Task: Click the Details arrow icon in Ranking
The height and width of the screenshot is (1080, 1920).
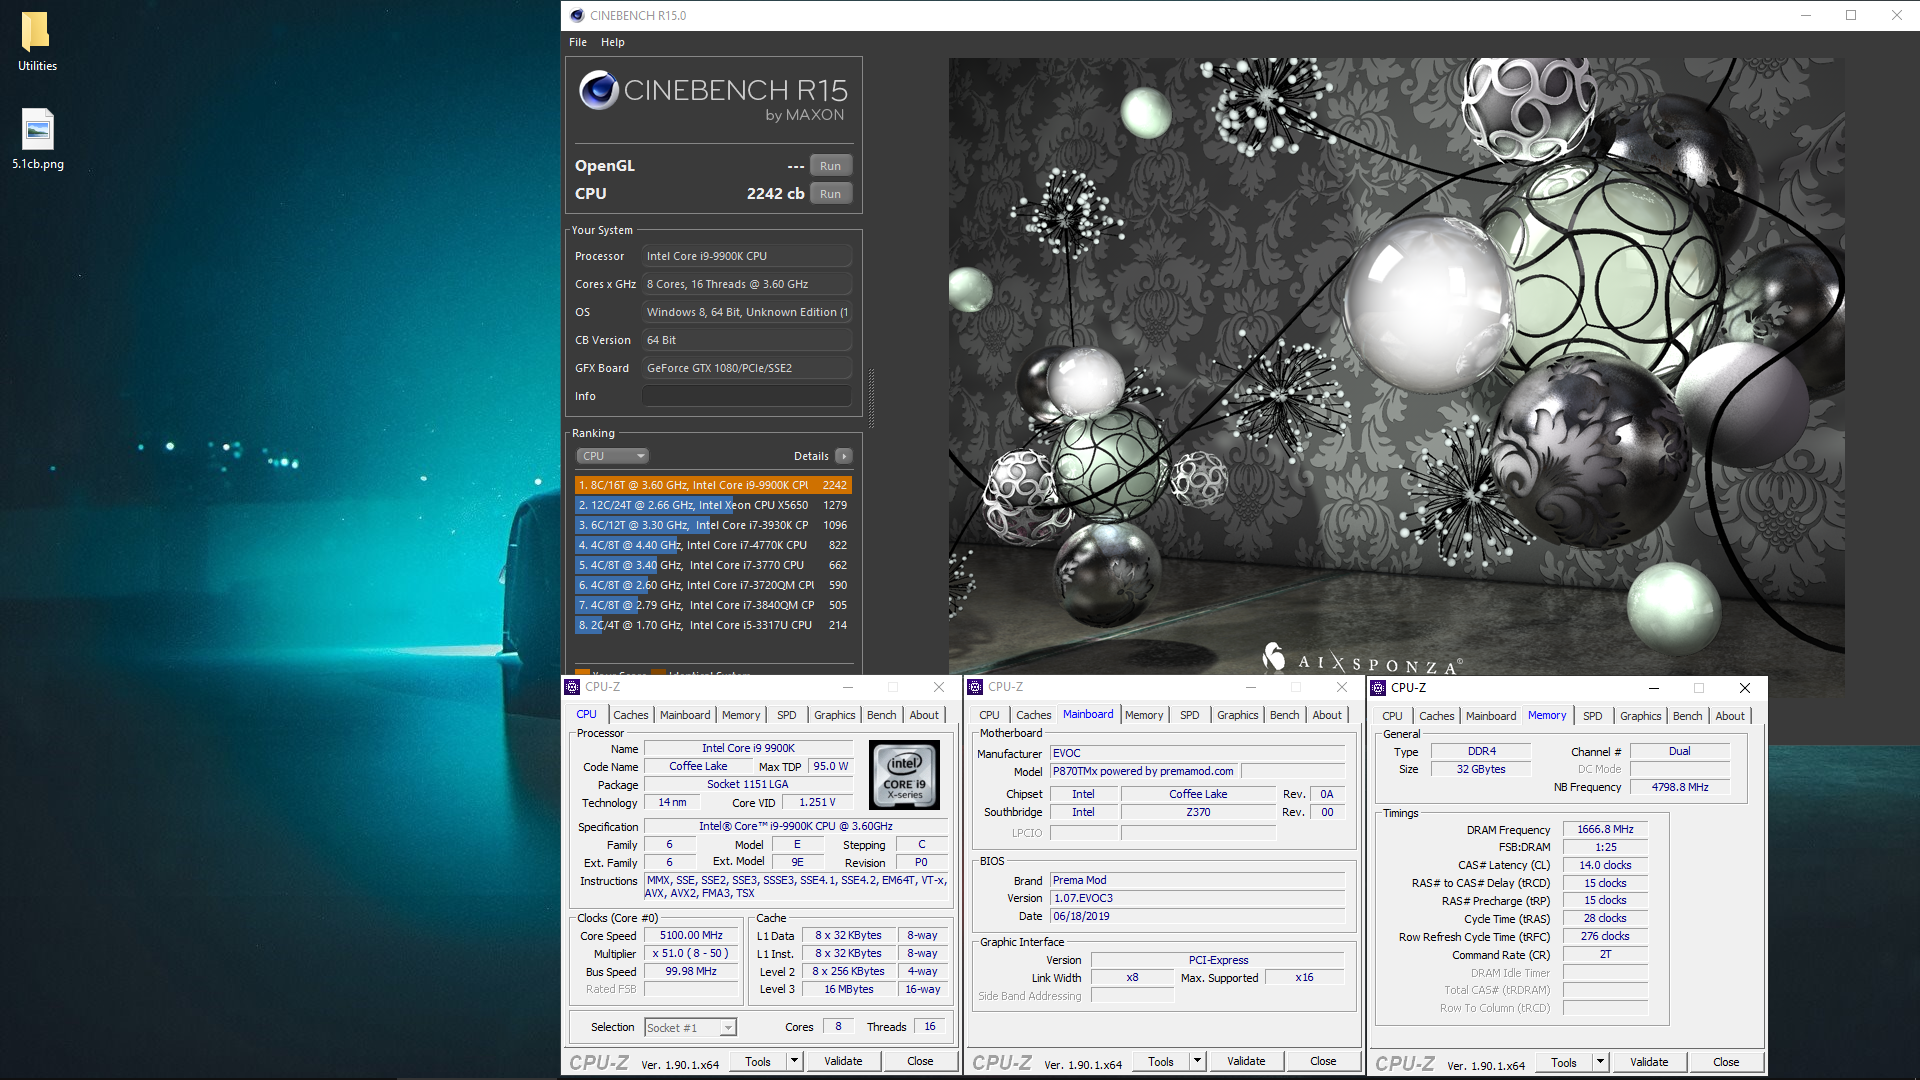Action: (844, 456)
